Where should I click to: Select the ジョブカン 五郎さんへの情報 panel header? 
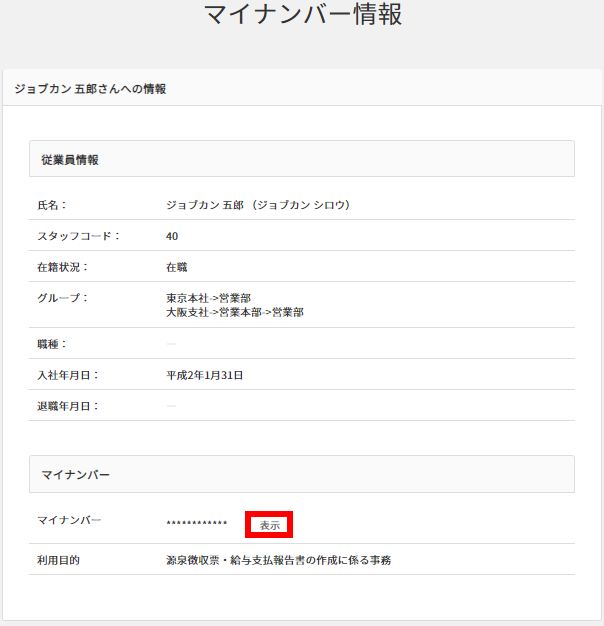(x=90, y=89)
